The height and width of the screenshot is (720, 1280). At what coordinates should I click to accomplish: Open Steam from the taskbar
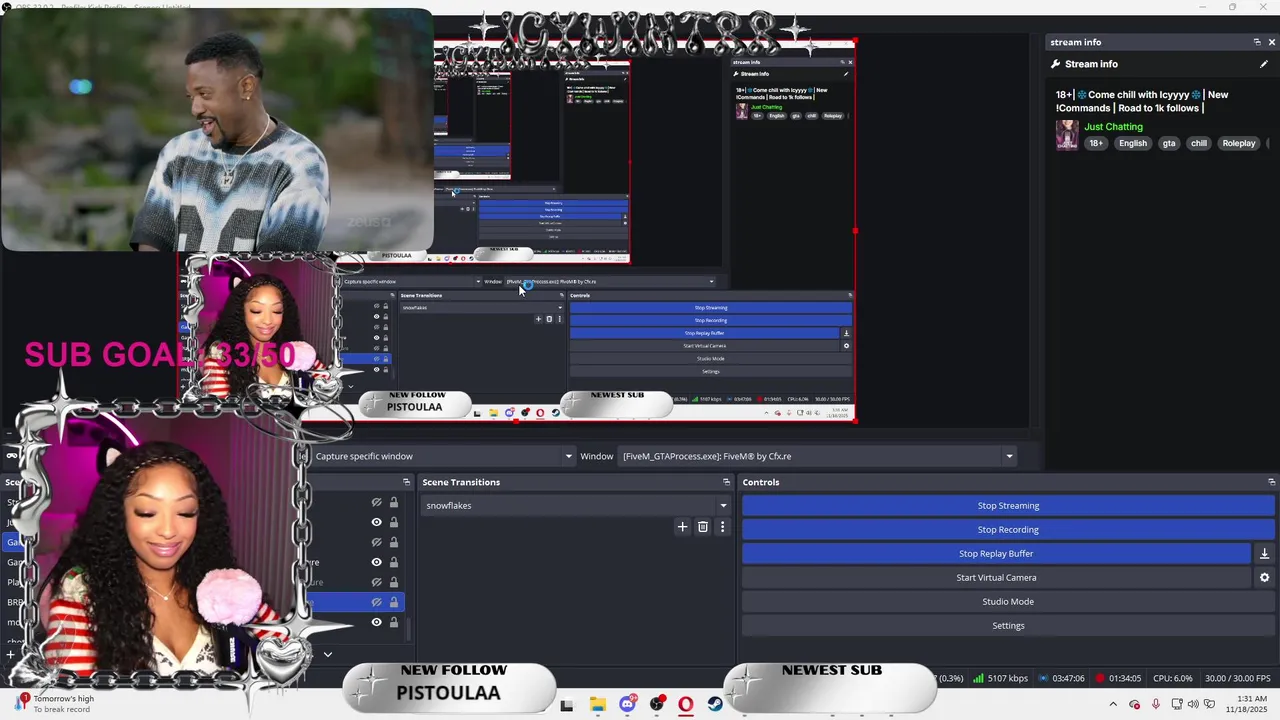pyautogui.click(x=715, y=704)
